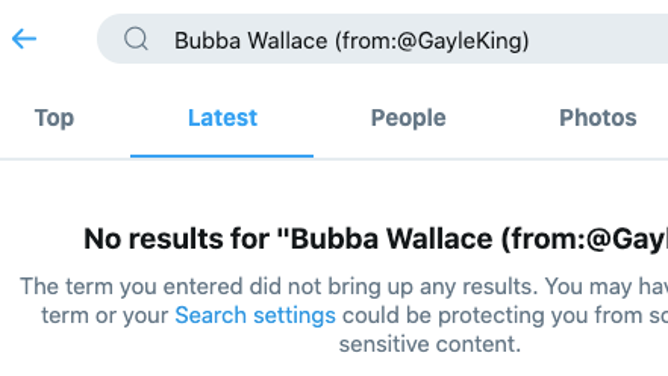Click the blue underline beneath Latest
This screenshot has width=668, height=376.
pyautogui.click(x=222, y=156)
